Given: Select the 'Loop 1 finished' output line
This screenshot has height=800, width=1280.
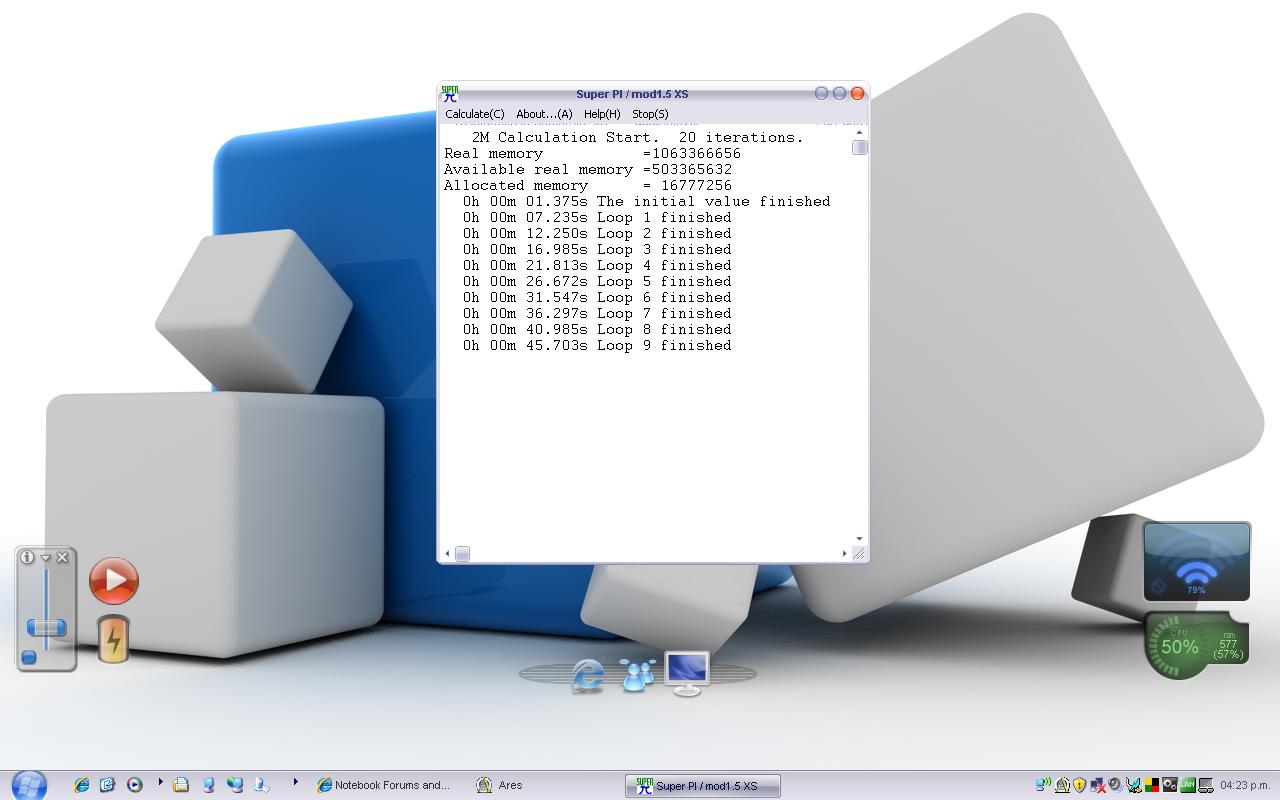Looking at the screenshot, I should coord(597,217).
